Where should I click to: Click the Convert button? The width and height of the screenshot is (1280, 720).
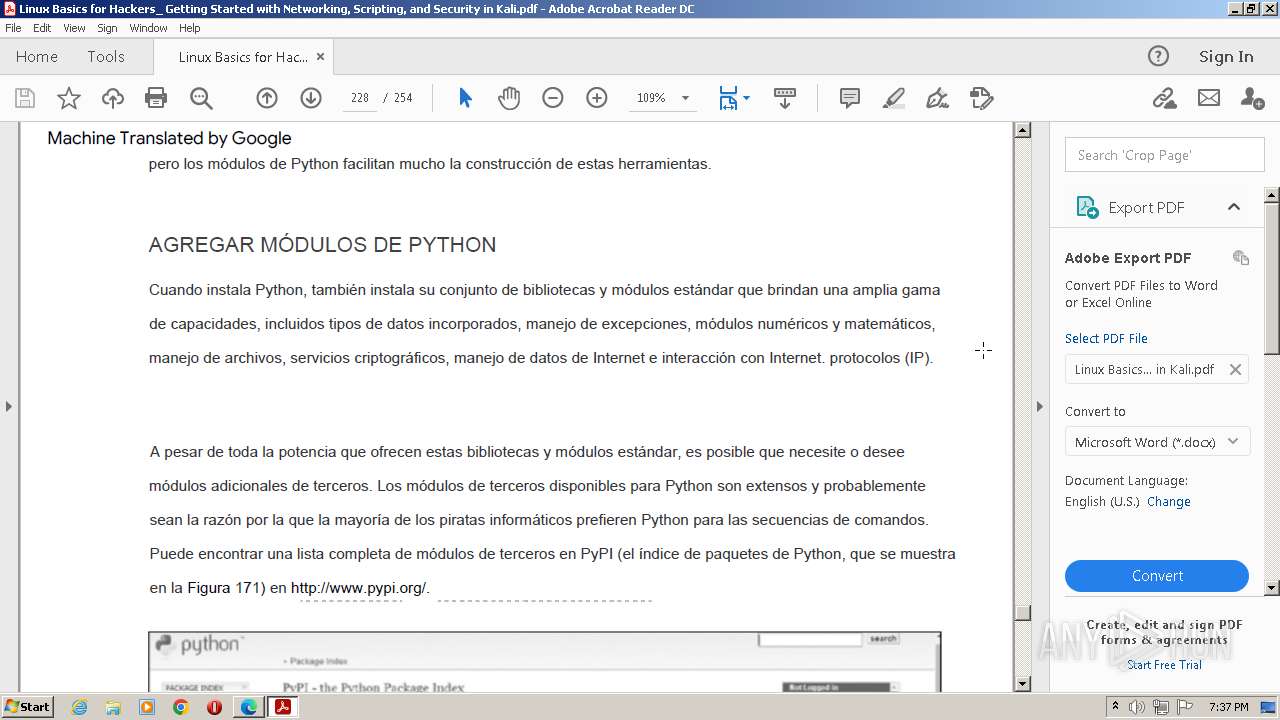1157,576
